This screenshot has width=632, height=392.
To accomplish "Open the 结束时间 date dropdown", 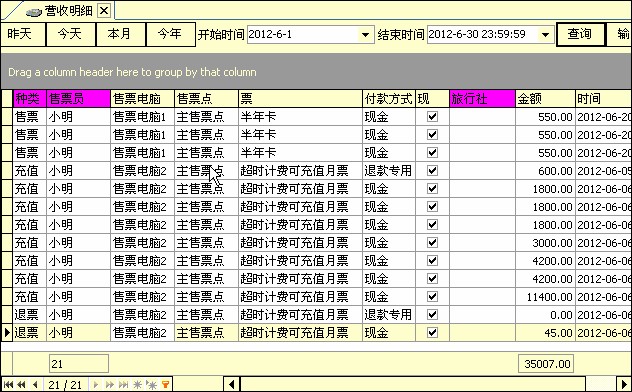I will 545,35.
